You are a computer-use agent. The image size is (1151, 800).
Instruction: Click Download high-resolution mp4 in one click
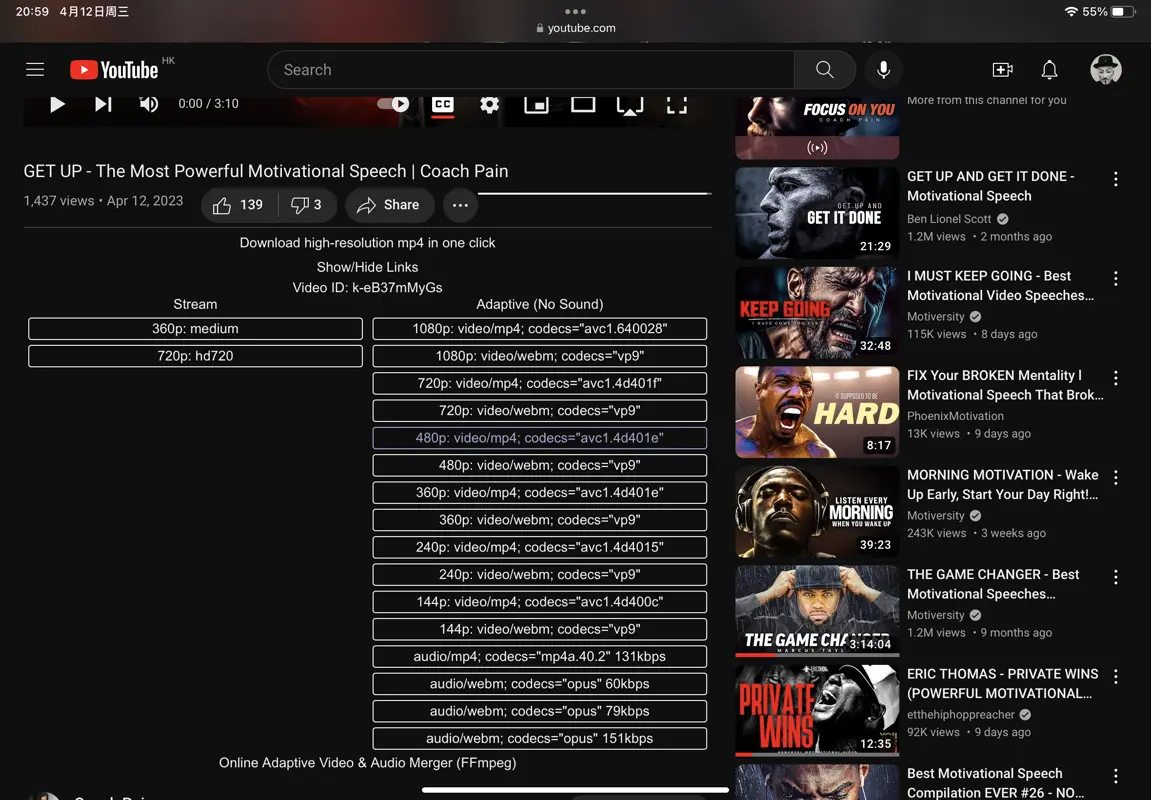click(x=367, y=242)
